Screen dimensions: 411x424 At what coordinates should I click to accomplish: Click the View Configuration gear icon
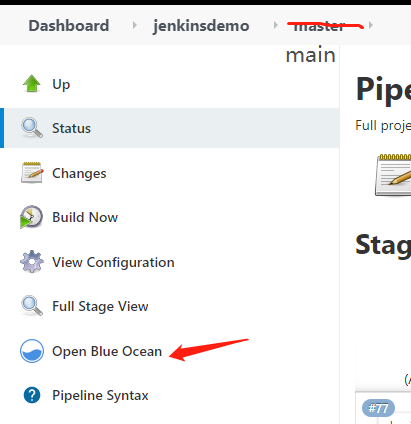coord(32,262)
